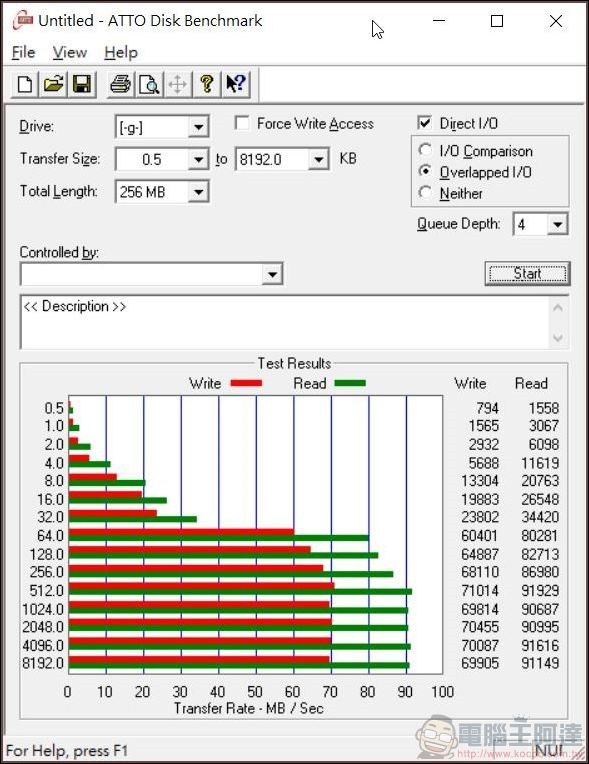Viewport: 589px width, 764px height.
Task: Click the Save floppy disk icon
Action: tap(81, 84)
